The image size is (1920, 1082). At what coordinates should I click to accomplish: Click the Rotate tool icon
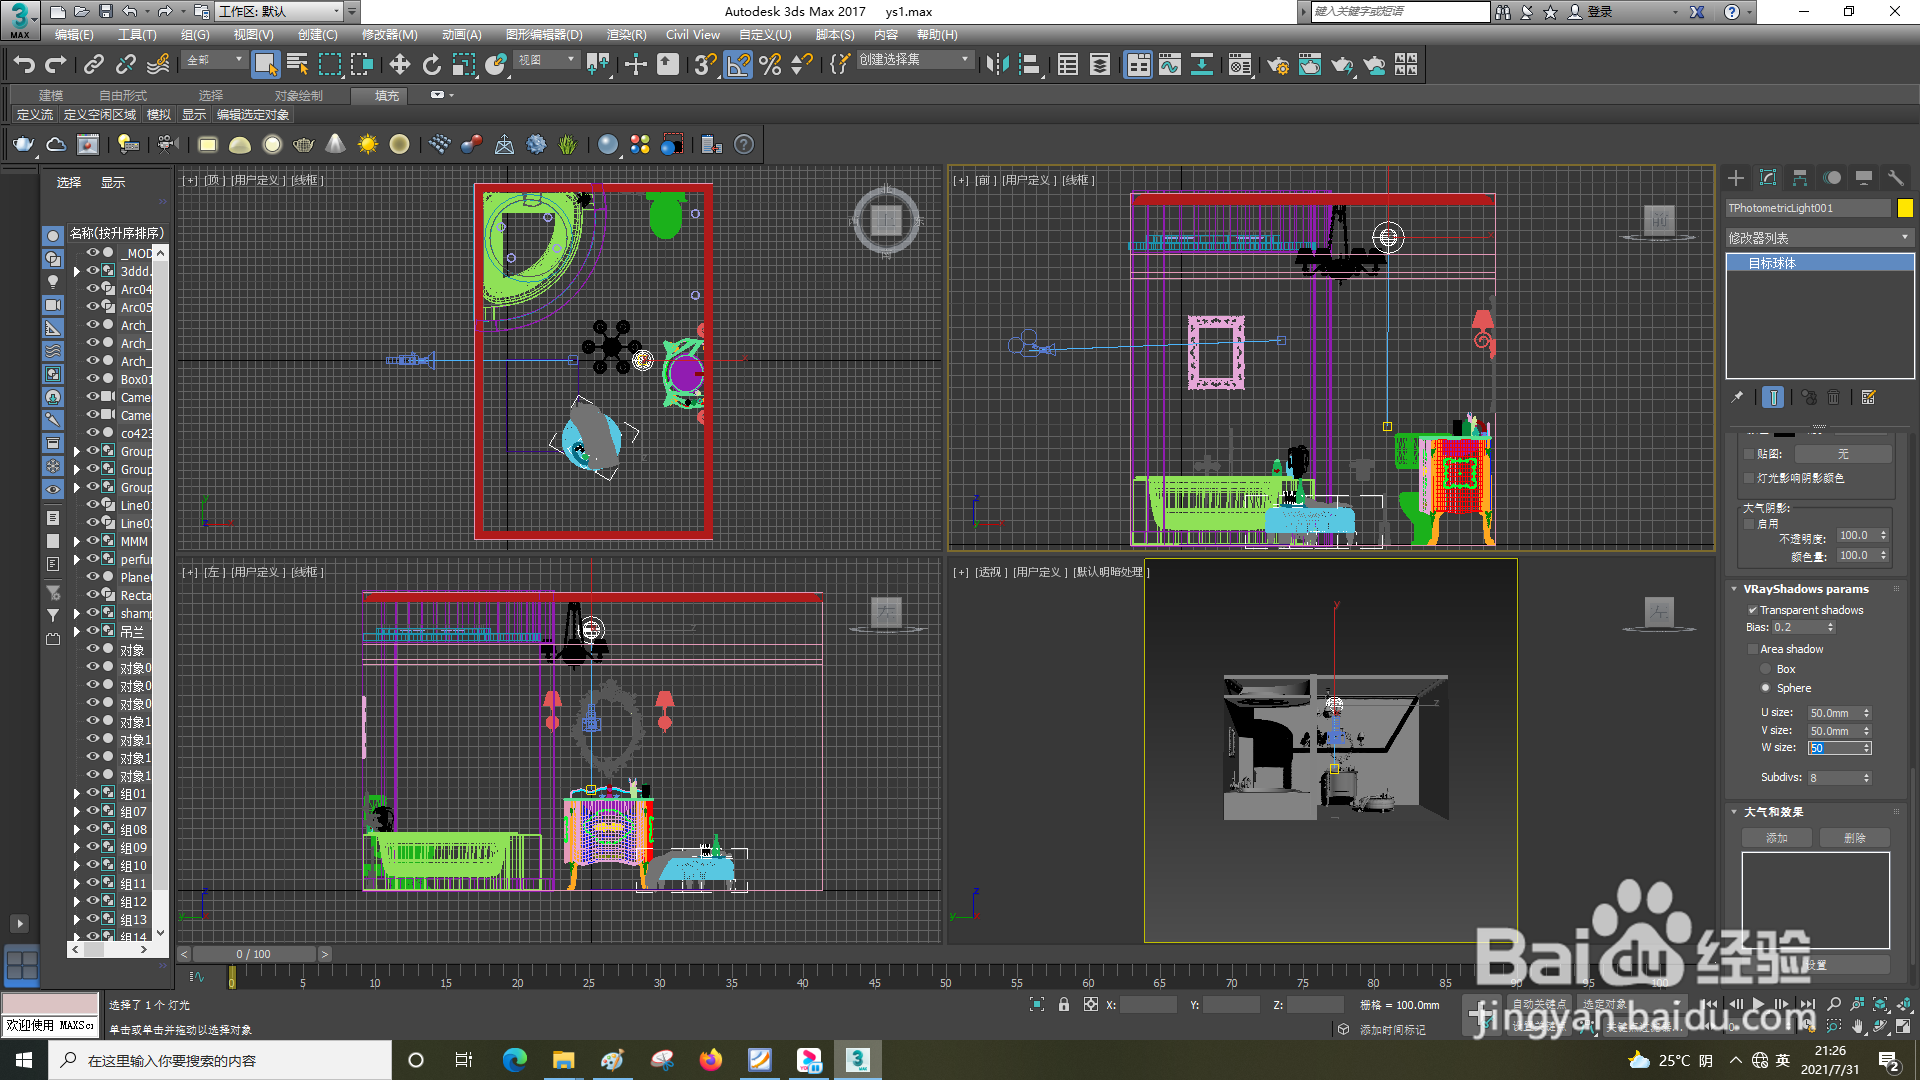click(431, 65)
